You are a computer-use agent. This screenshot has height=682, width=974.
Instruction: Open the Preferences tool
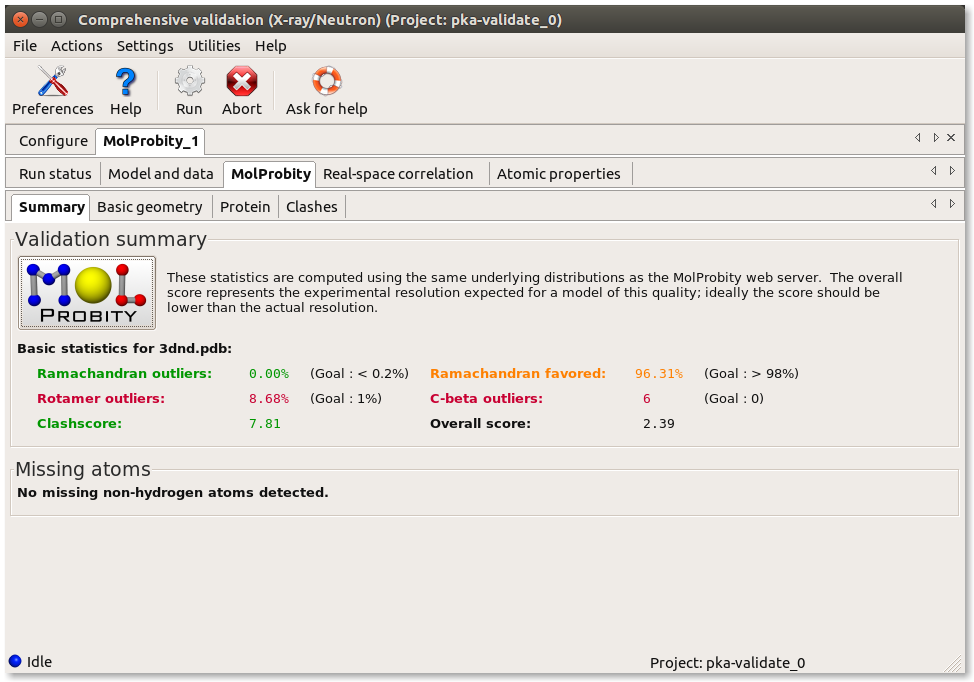click(52, 88)
